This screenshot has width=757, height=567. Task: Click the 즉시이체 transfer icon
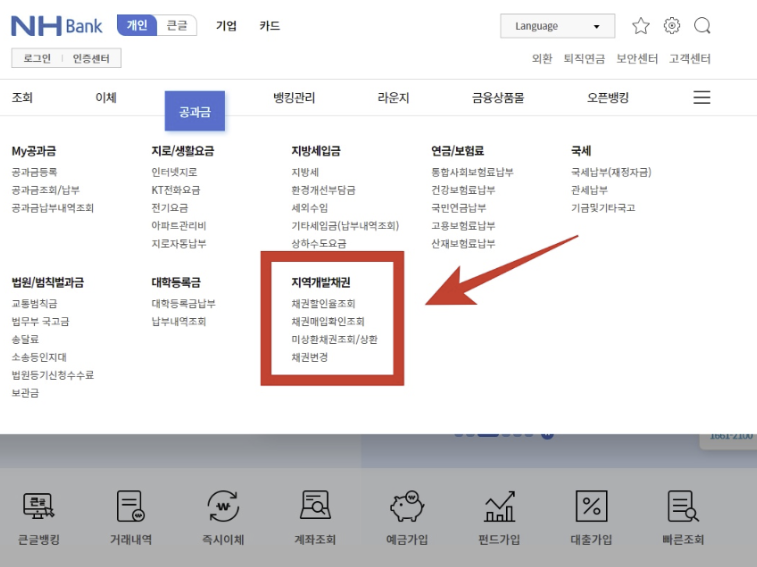point(223,506)
